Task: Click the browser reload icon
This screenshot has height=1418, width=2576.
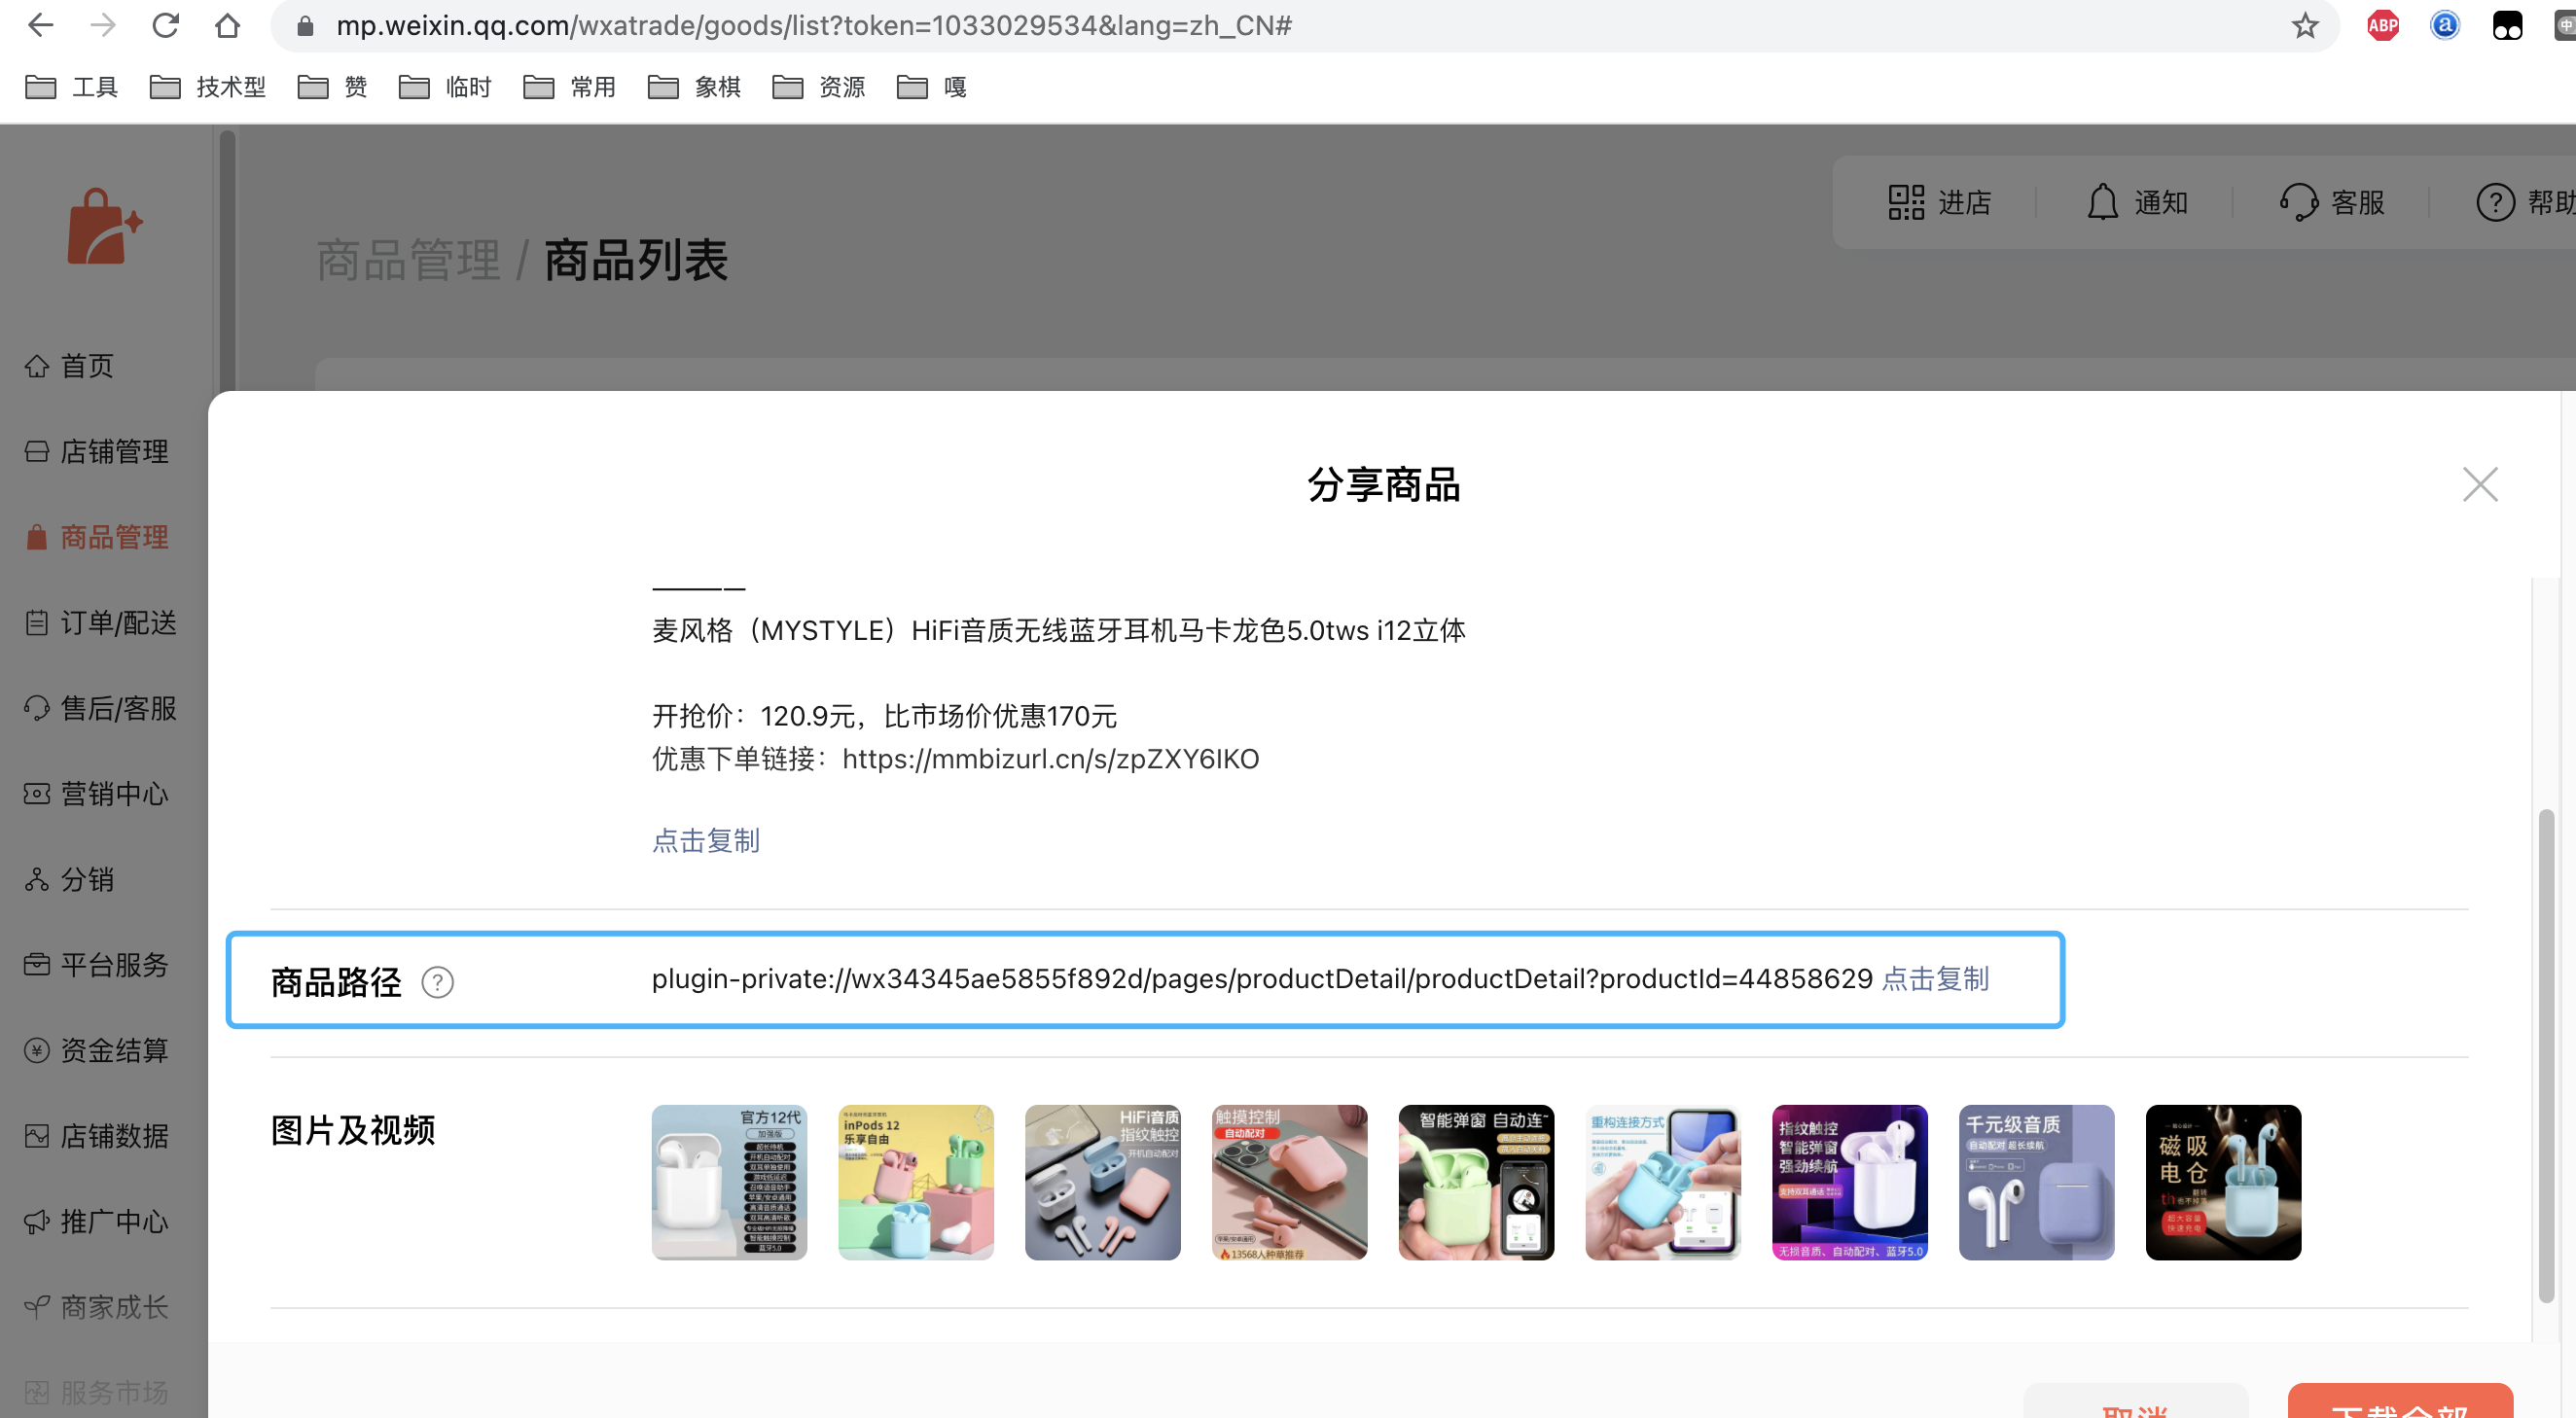Action: [x=166, y=25]
